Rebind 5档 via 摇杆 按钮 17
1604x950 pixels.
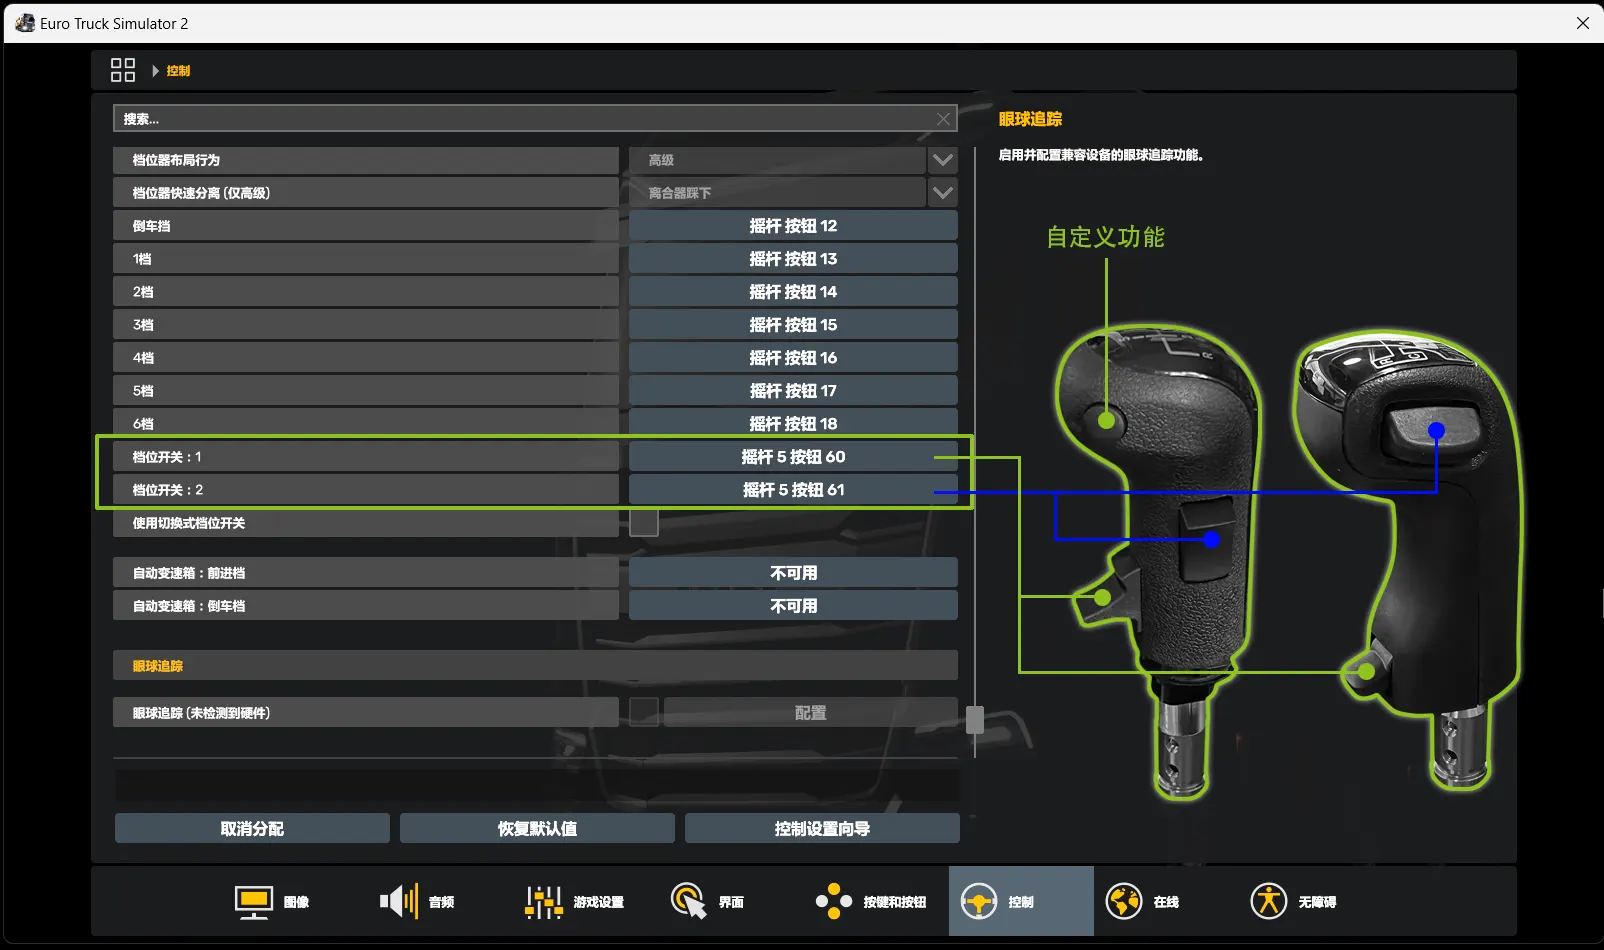pyautogui.click(x=793, y=391)
